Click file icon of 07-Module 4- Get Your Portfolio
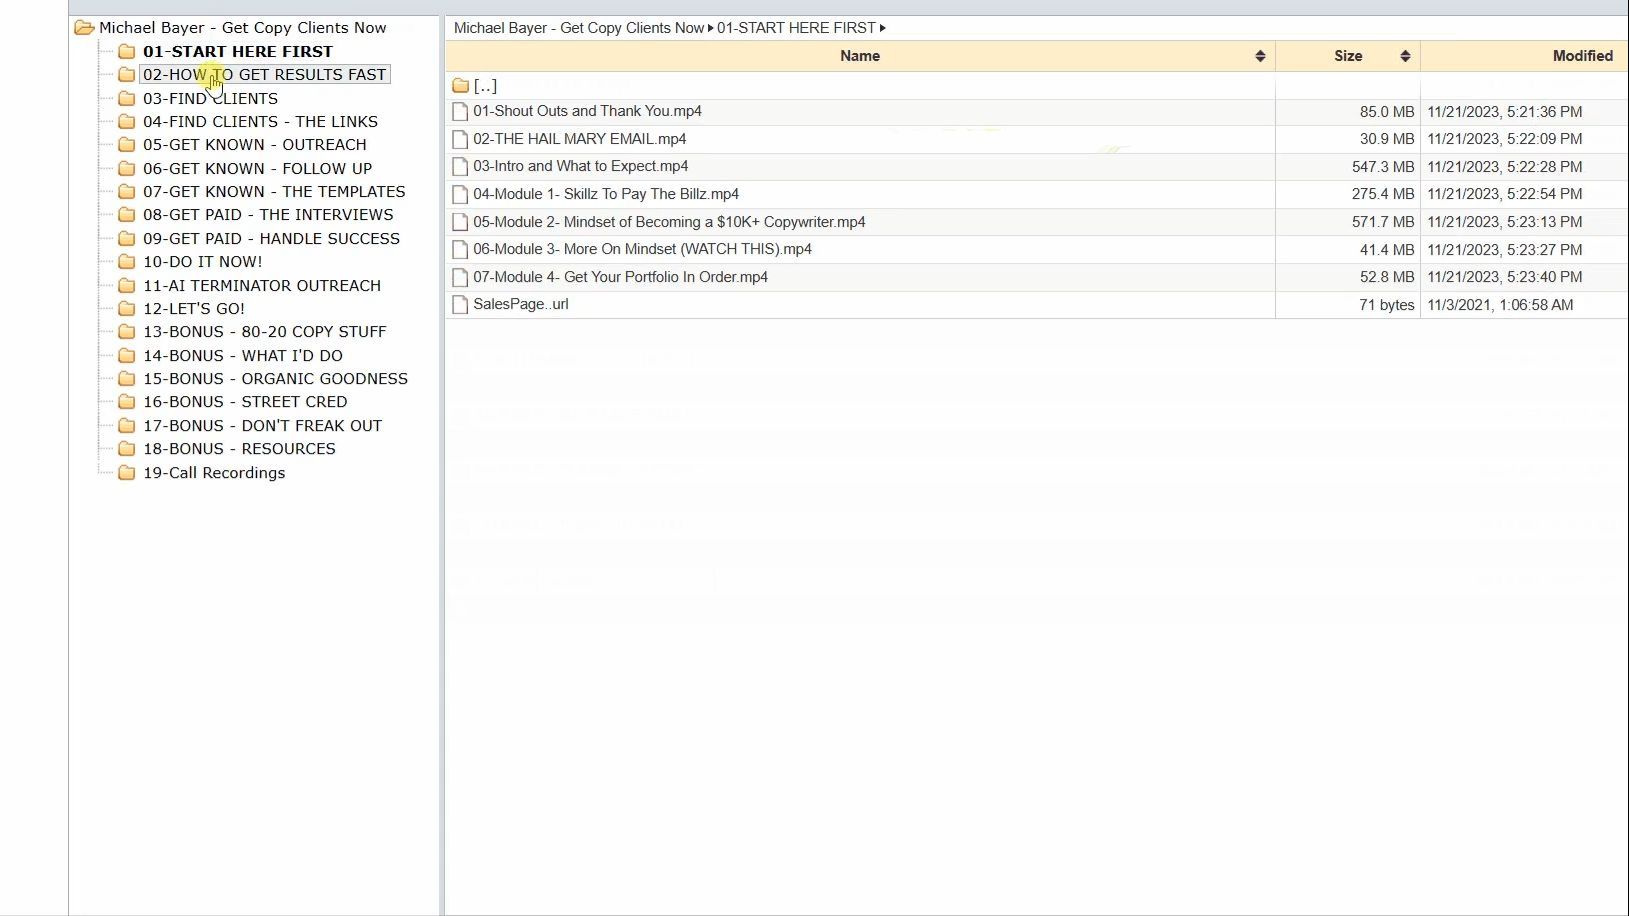 pos(460,277)
